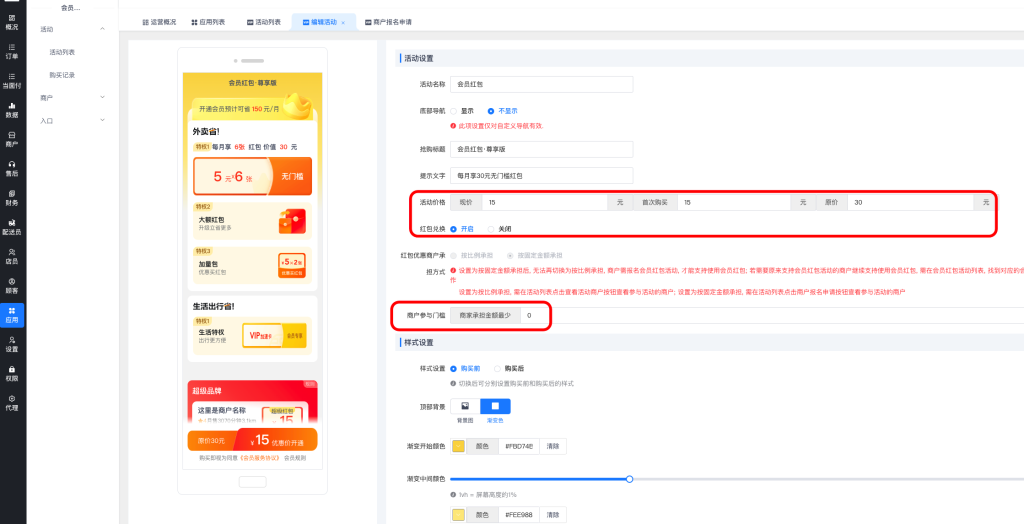The height and width of the screenshot is (524, 1024).
Task: Collapse the 活动 submenu group
Action: click(x=103, y=30)
